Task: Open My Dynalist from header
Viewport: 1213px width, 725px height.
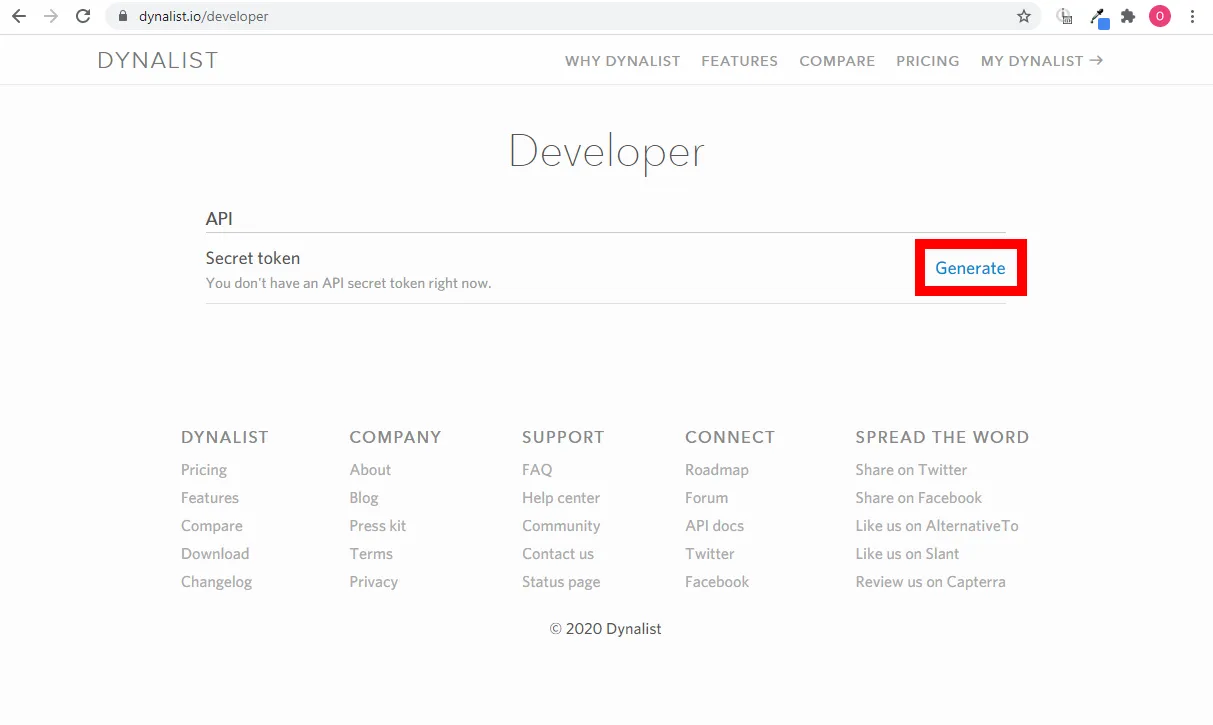Action: click(x=1041, y=61)
